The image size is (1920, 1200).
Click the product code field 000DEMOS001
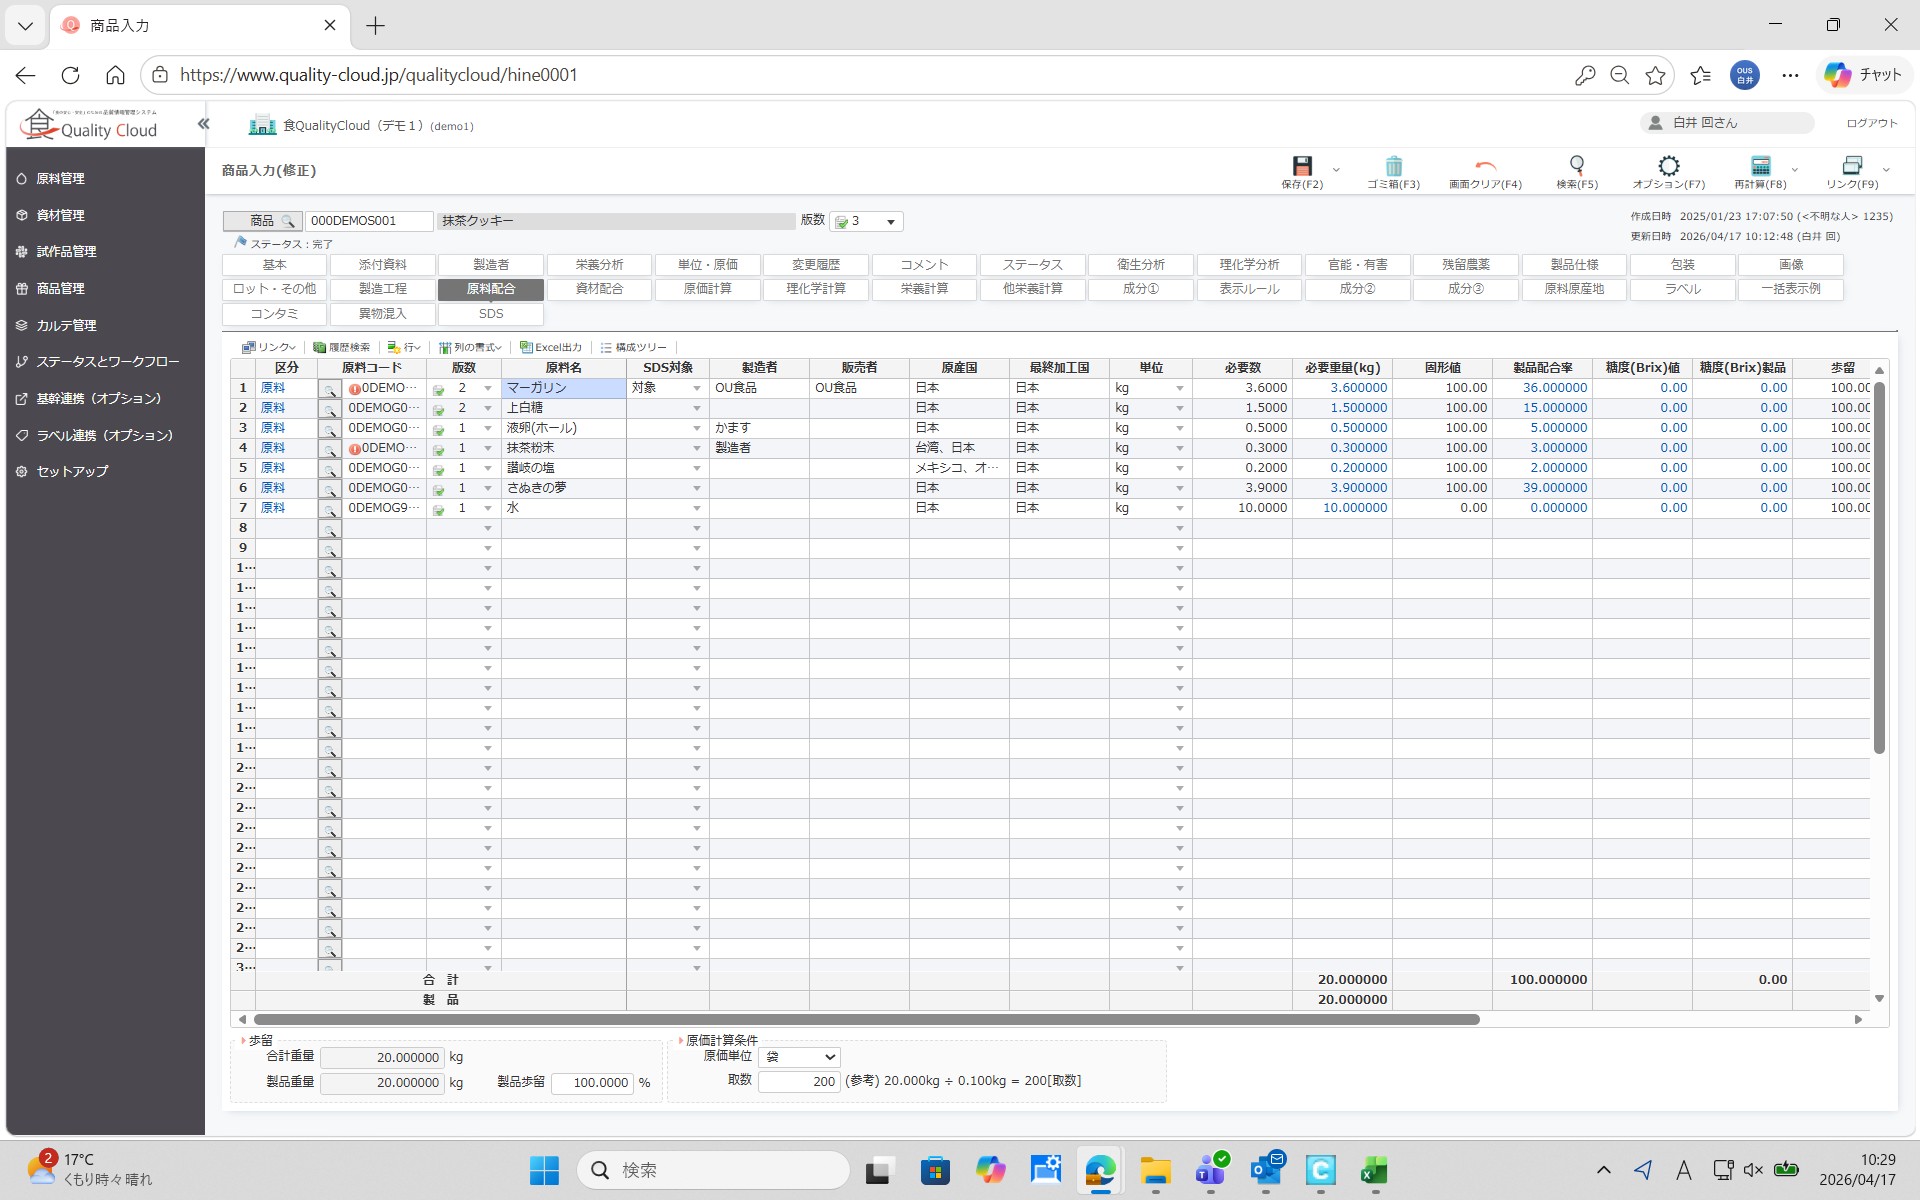[369, 221]
